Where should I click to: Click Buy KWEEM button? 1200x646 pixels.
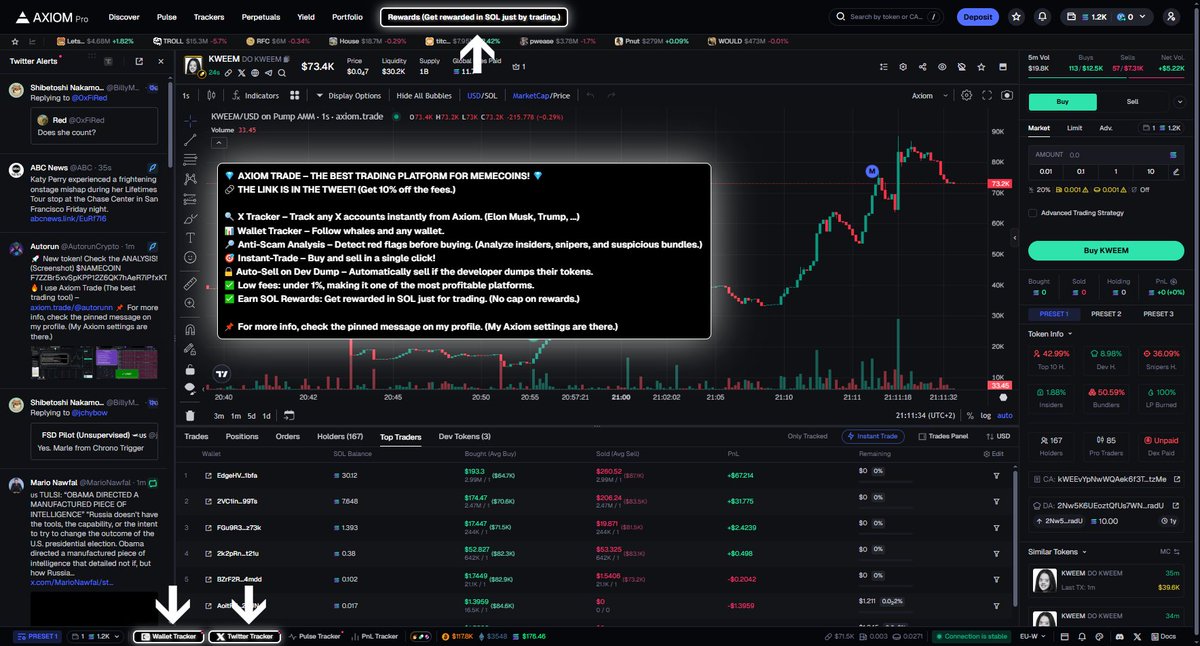tap(1105, 250)
